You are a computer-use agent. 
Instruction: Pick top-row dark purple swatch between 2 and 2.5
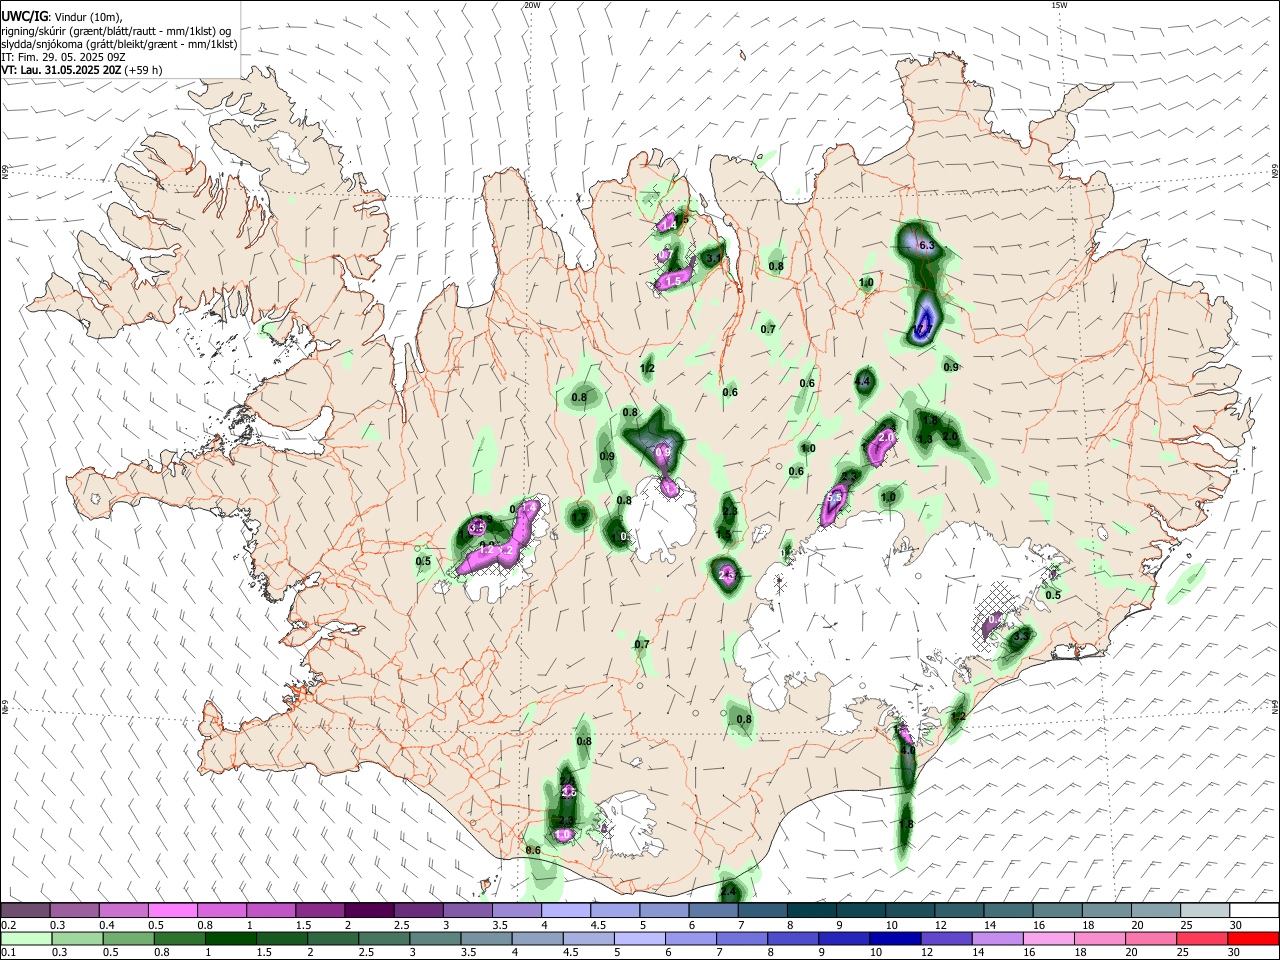[369, 911]
